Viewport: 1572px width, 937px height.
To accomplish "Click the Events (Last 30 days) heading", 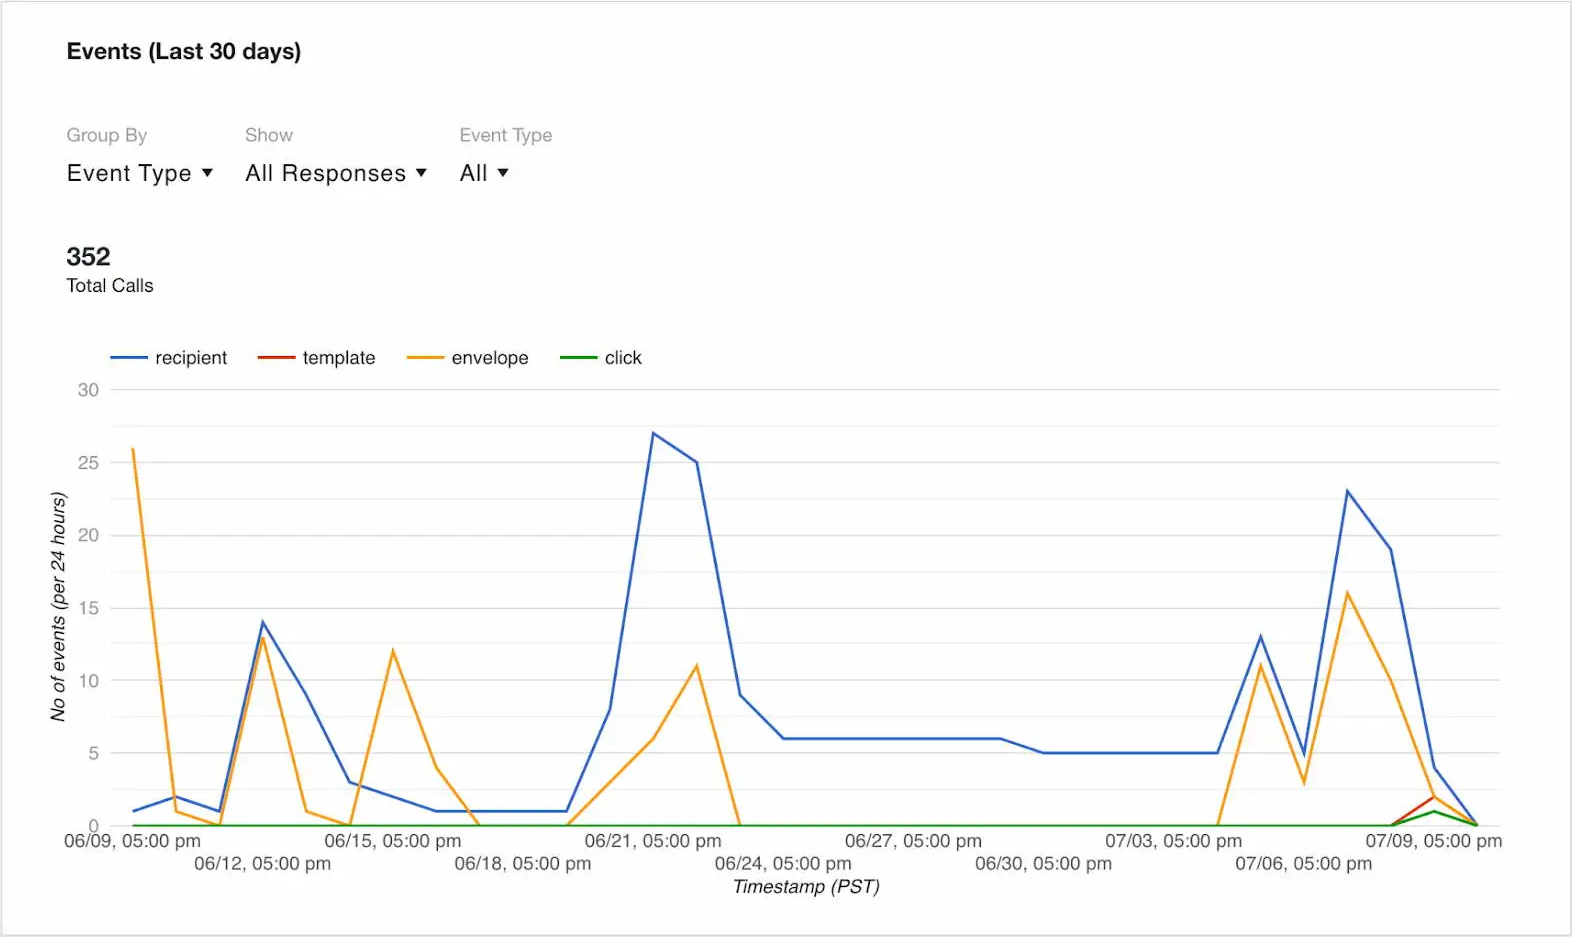I will click(184, 51).
